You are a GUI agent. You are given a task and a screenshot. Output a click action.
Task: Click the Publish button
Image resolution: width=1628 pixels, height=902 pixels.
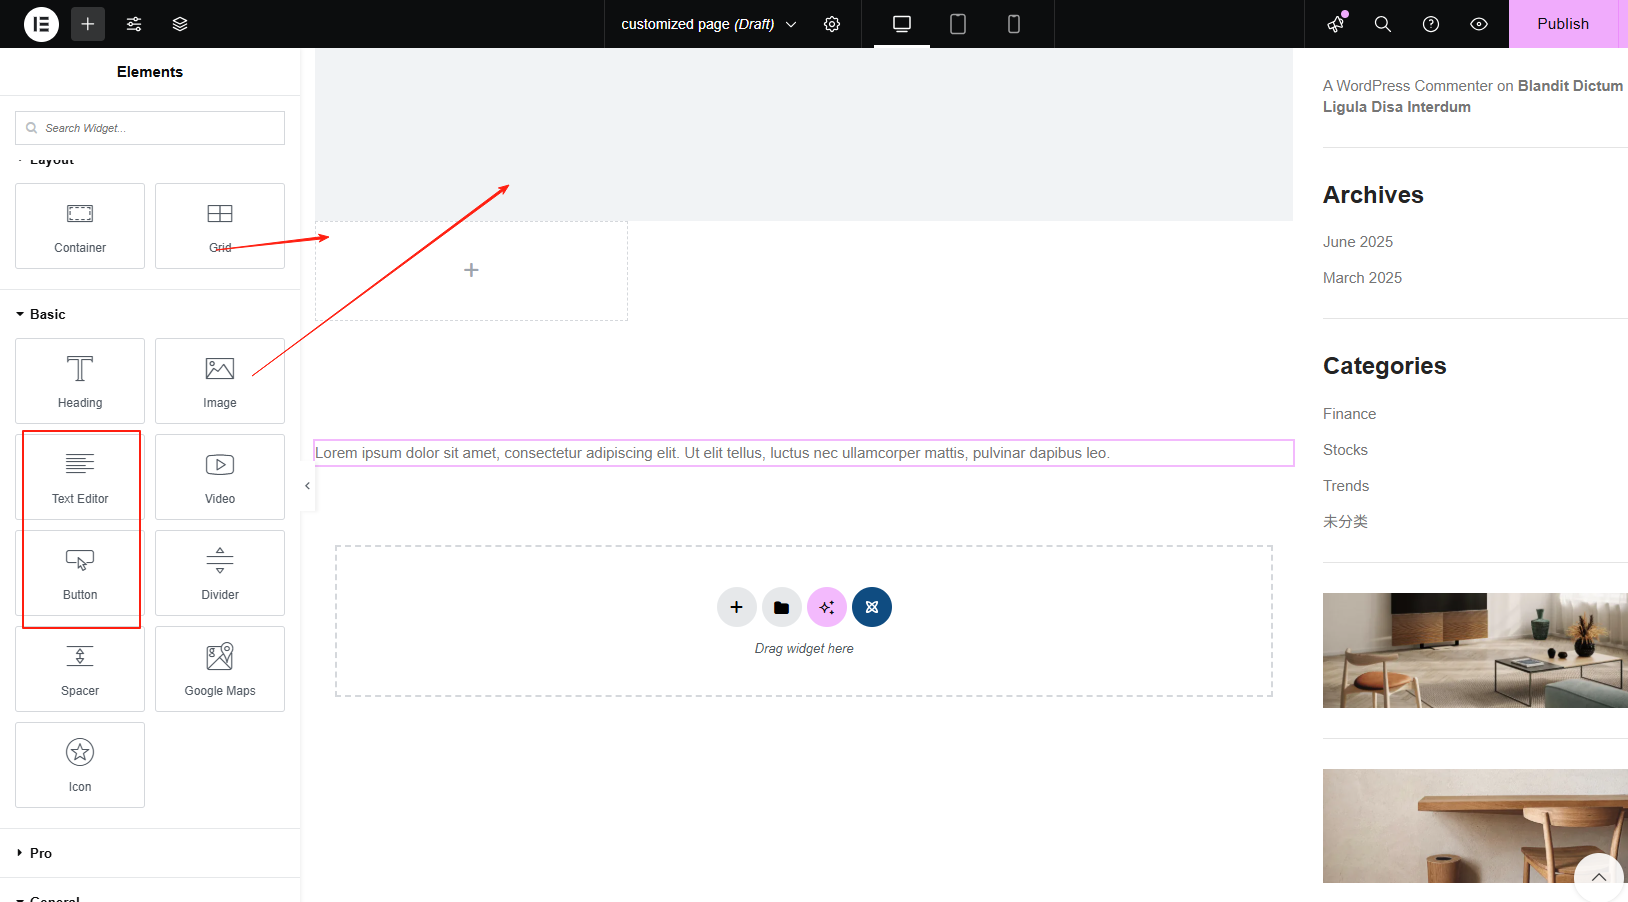coord(1563,23)
